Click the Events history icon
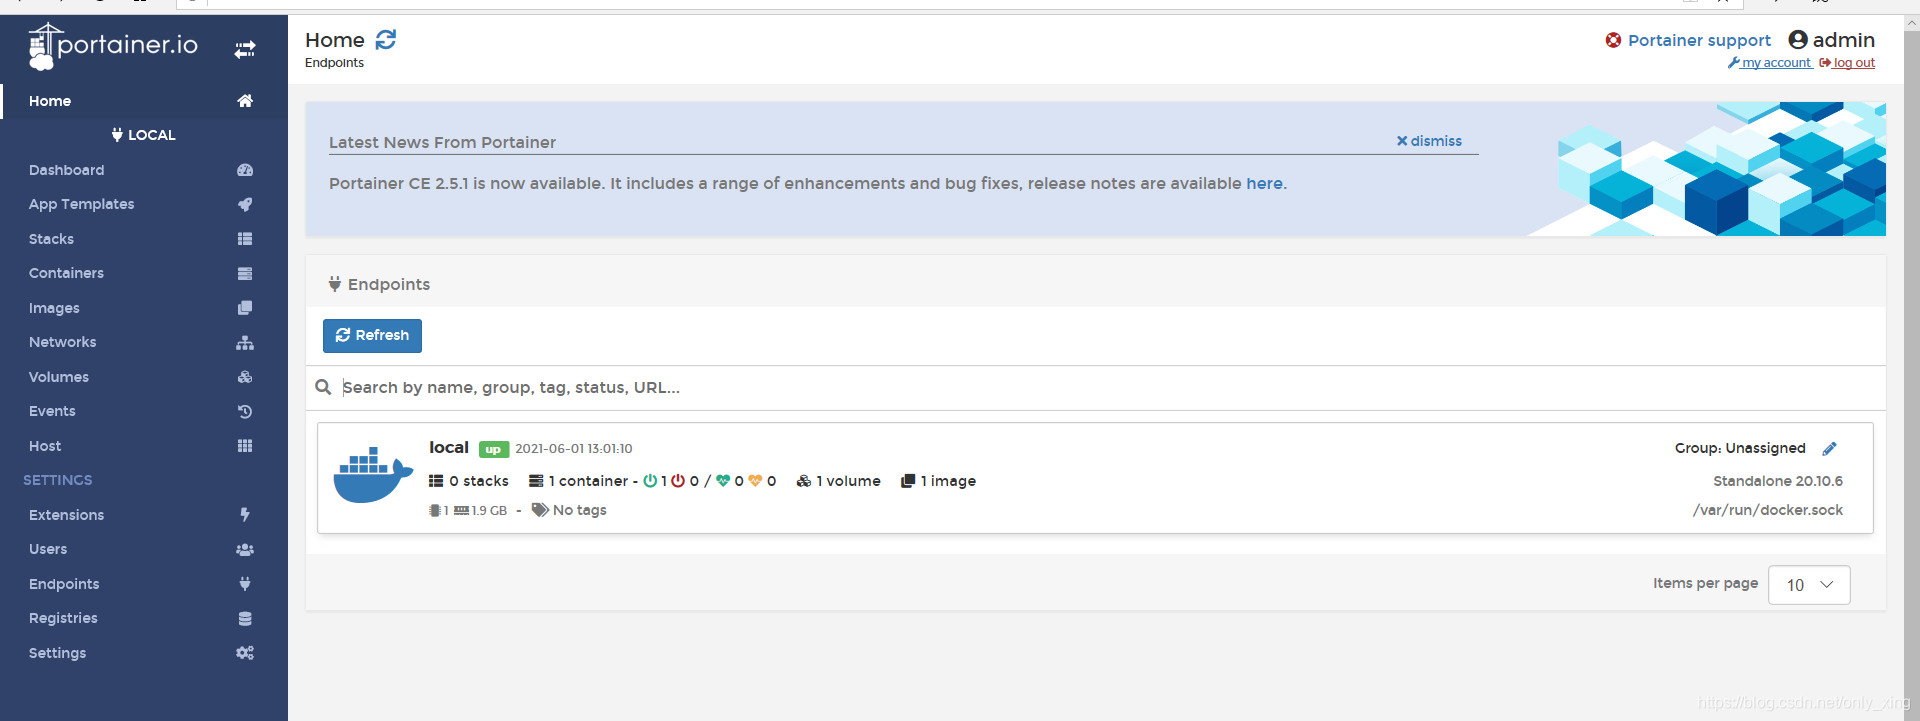 245,411
